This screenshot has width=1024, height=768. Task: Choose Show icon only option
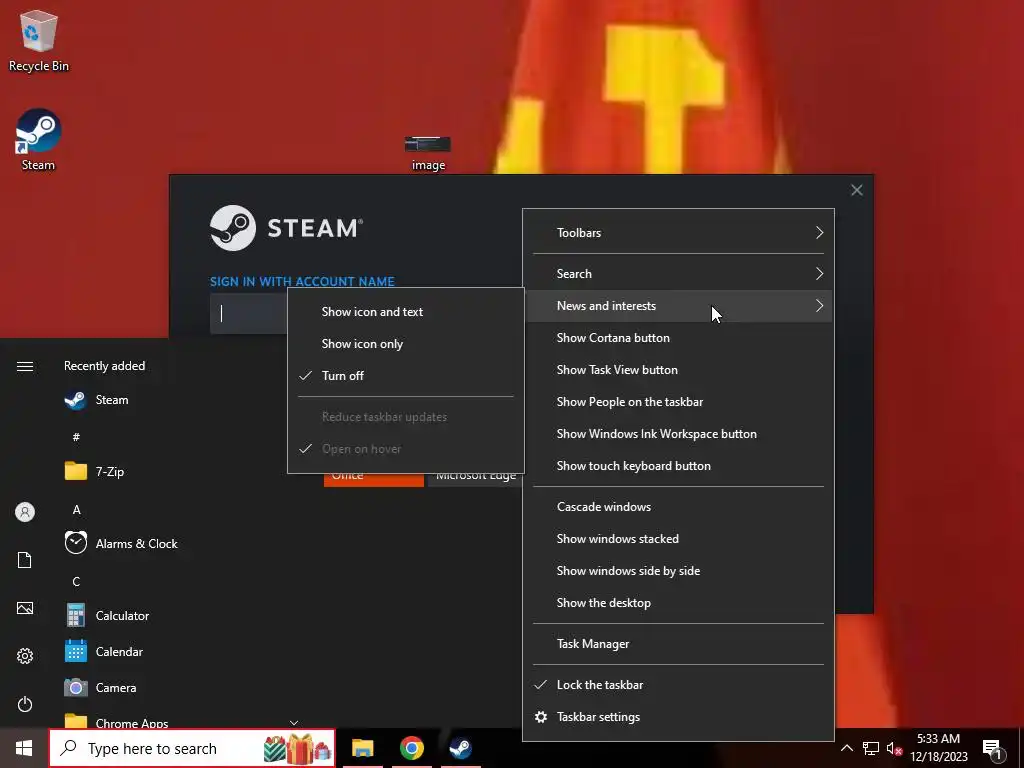coord(406,344)
